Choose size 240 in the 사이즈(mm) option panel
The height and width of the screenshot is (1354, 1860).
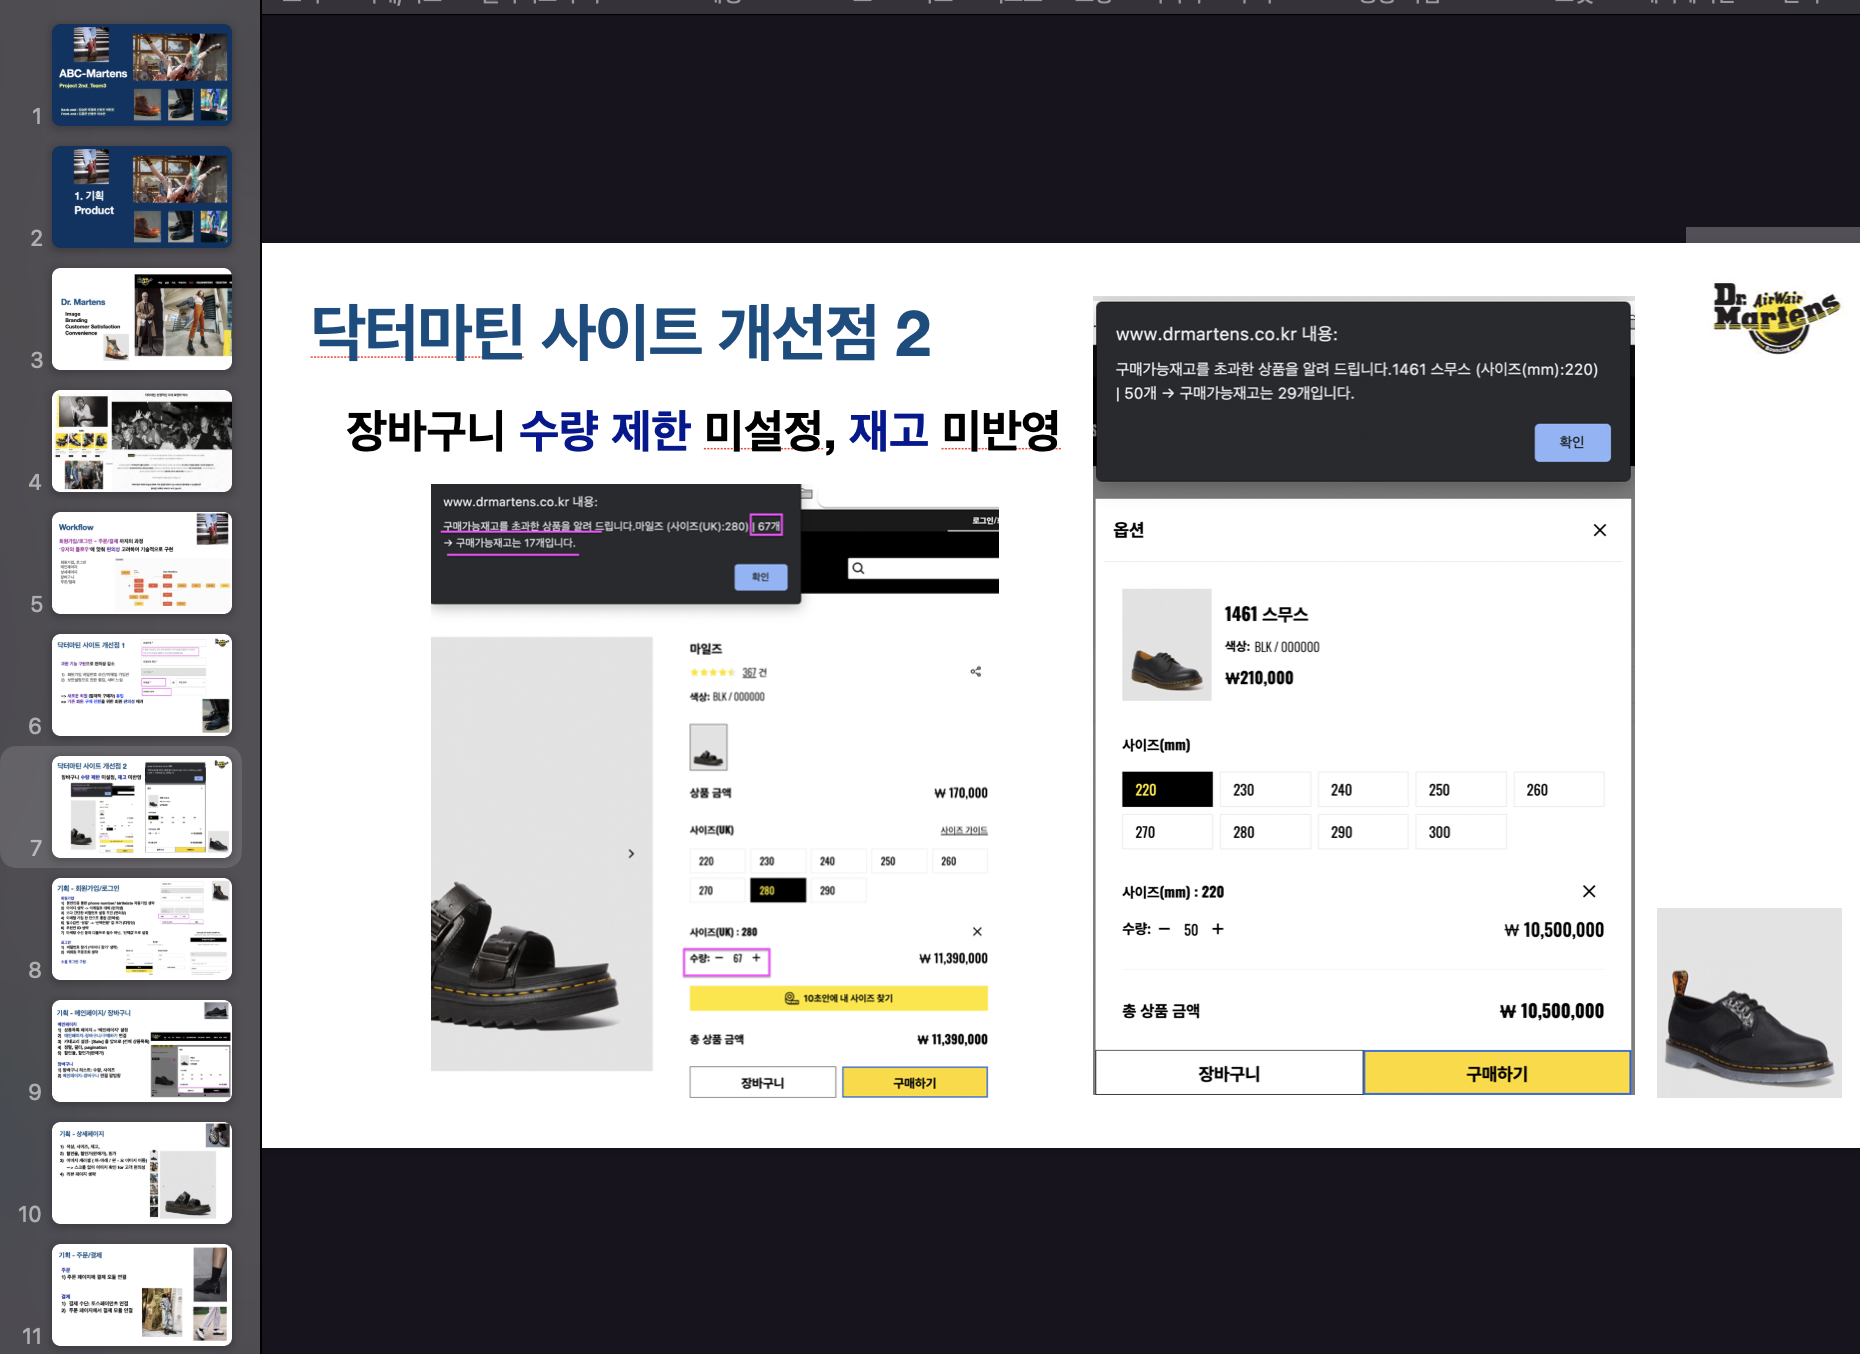1363,790
